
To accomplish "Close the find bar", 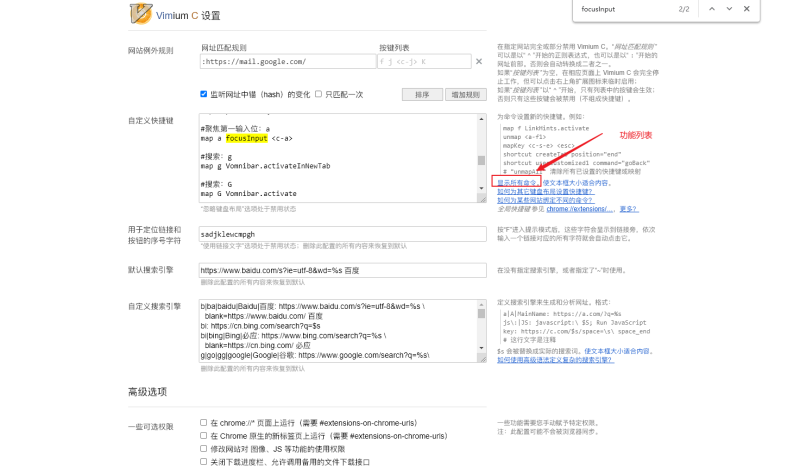I will [746, 9].
